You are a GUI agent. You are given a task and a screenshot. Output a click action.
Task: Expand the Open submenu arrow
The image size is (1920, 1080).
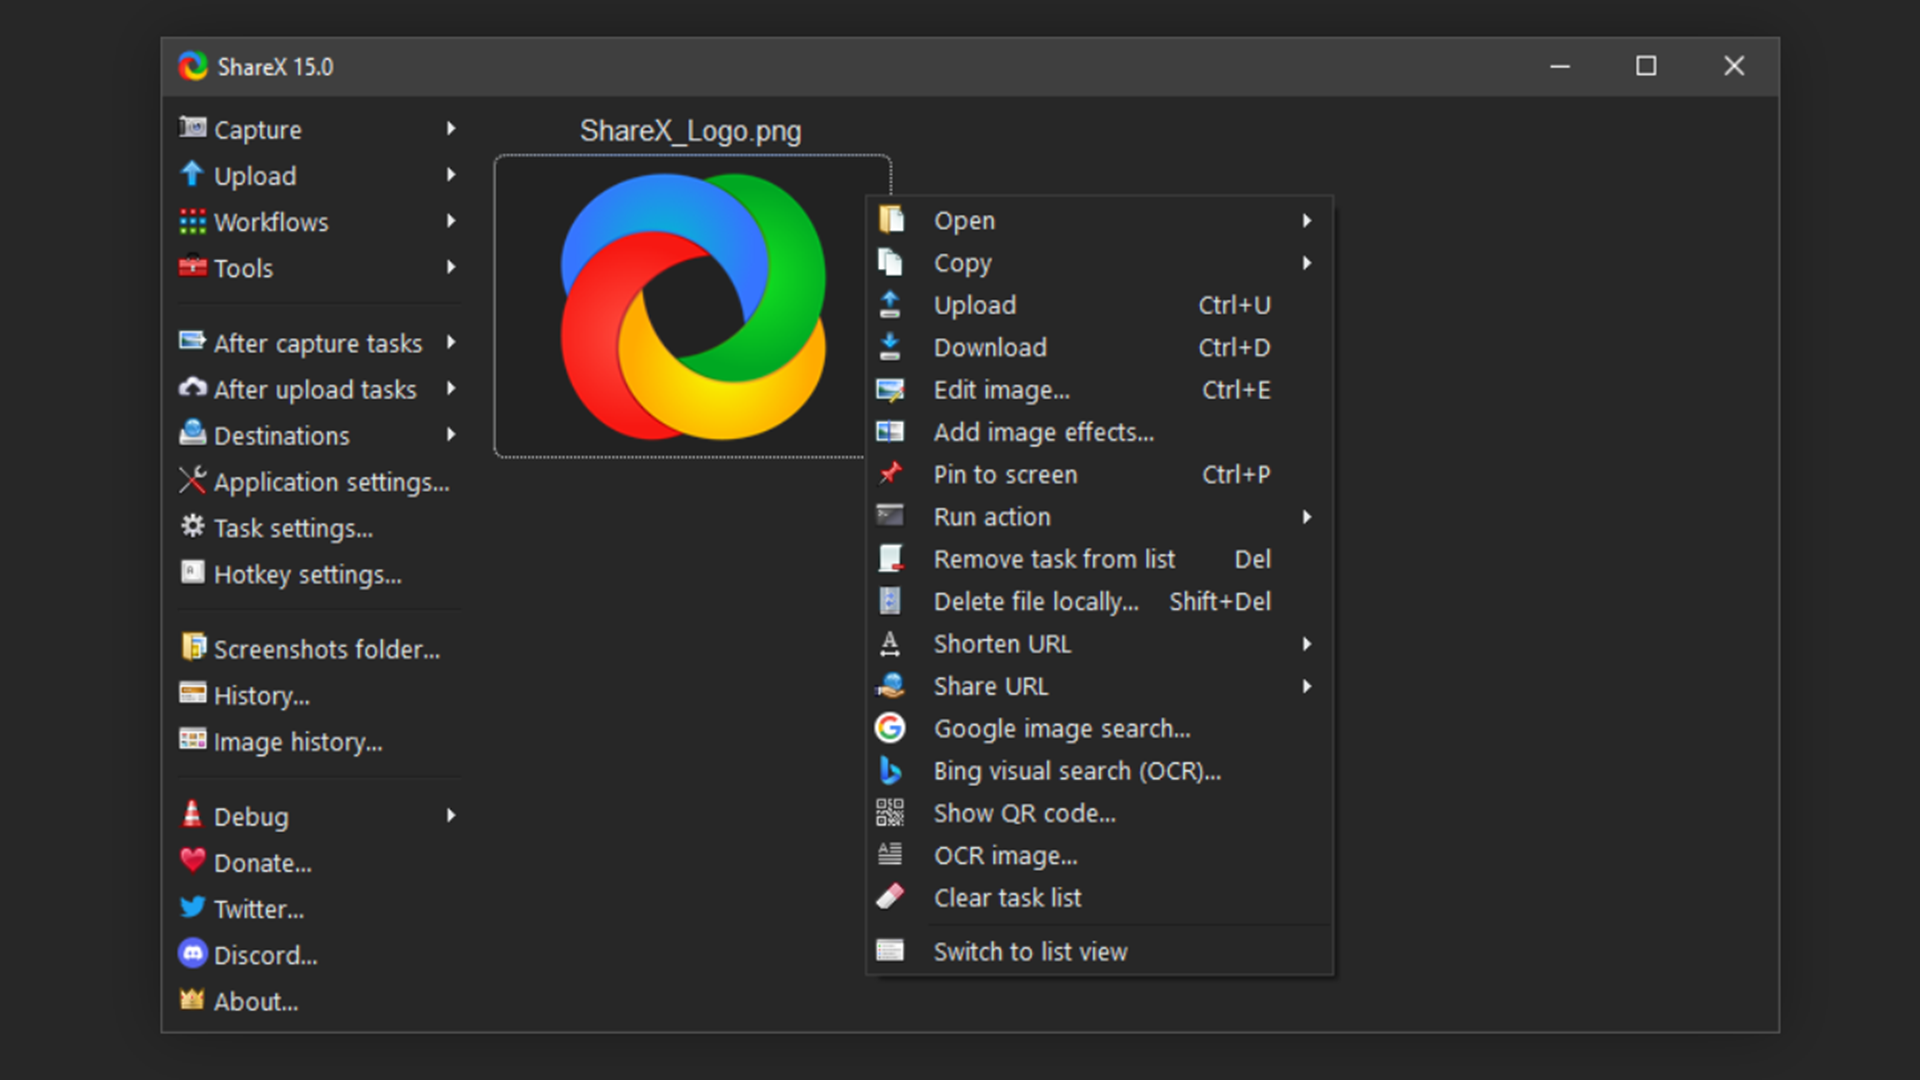pyautogui.click(x=1306, y=220)
